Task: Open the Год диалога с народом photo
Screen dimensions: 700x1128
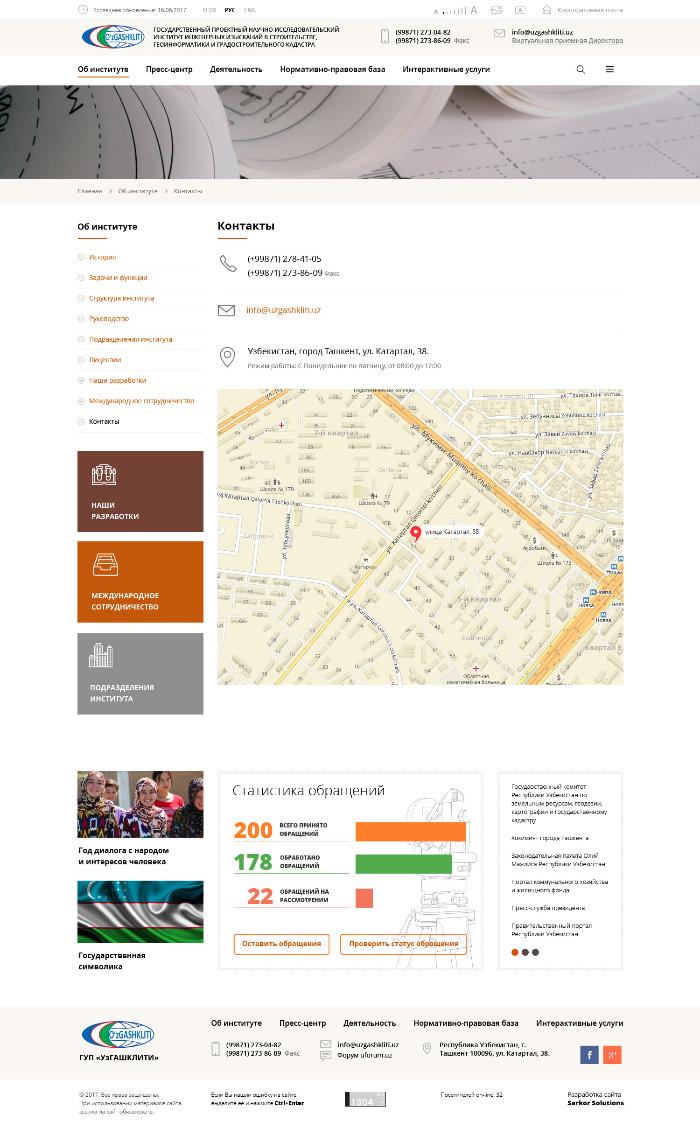Action: point(140,804)
